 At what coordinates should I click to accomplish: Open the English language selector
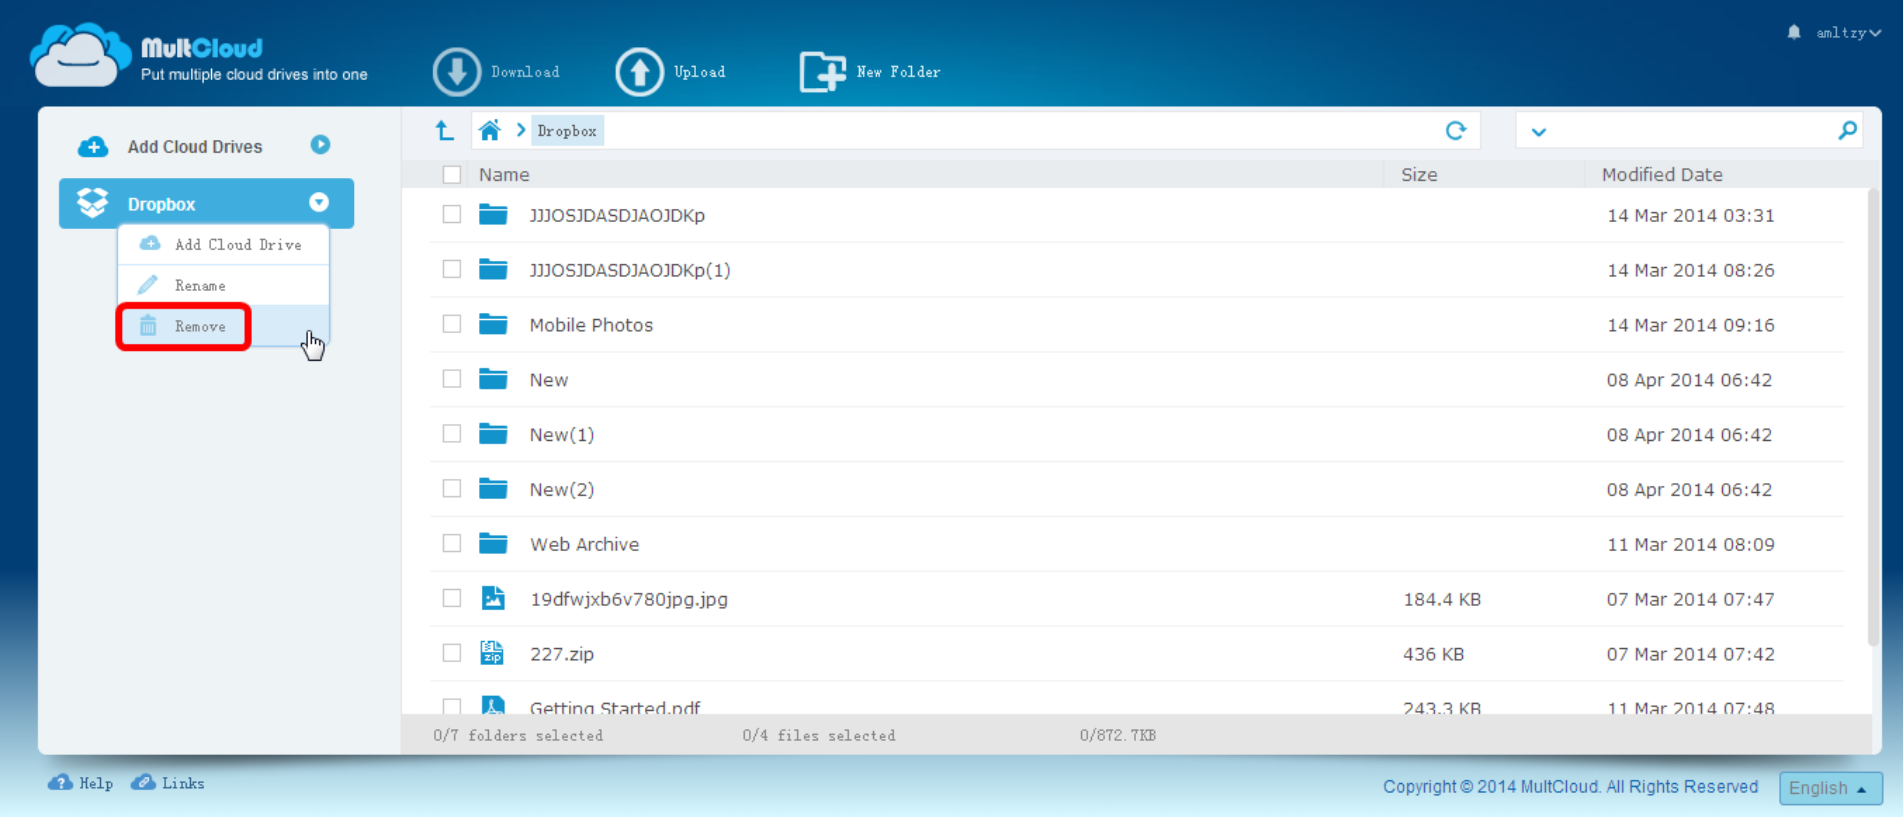1830,788
